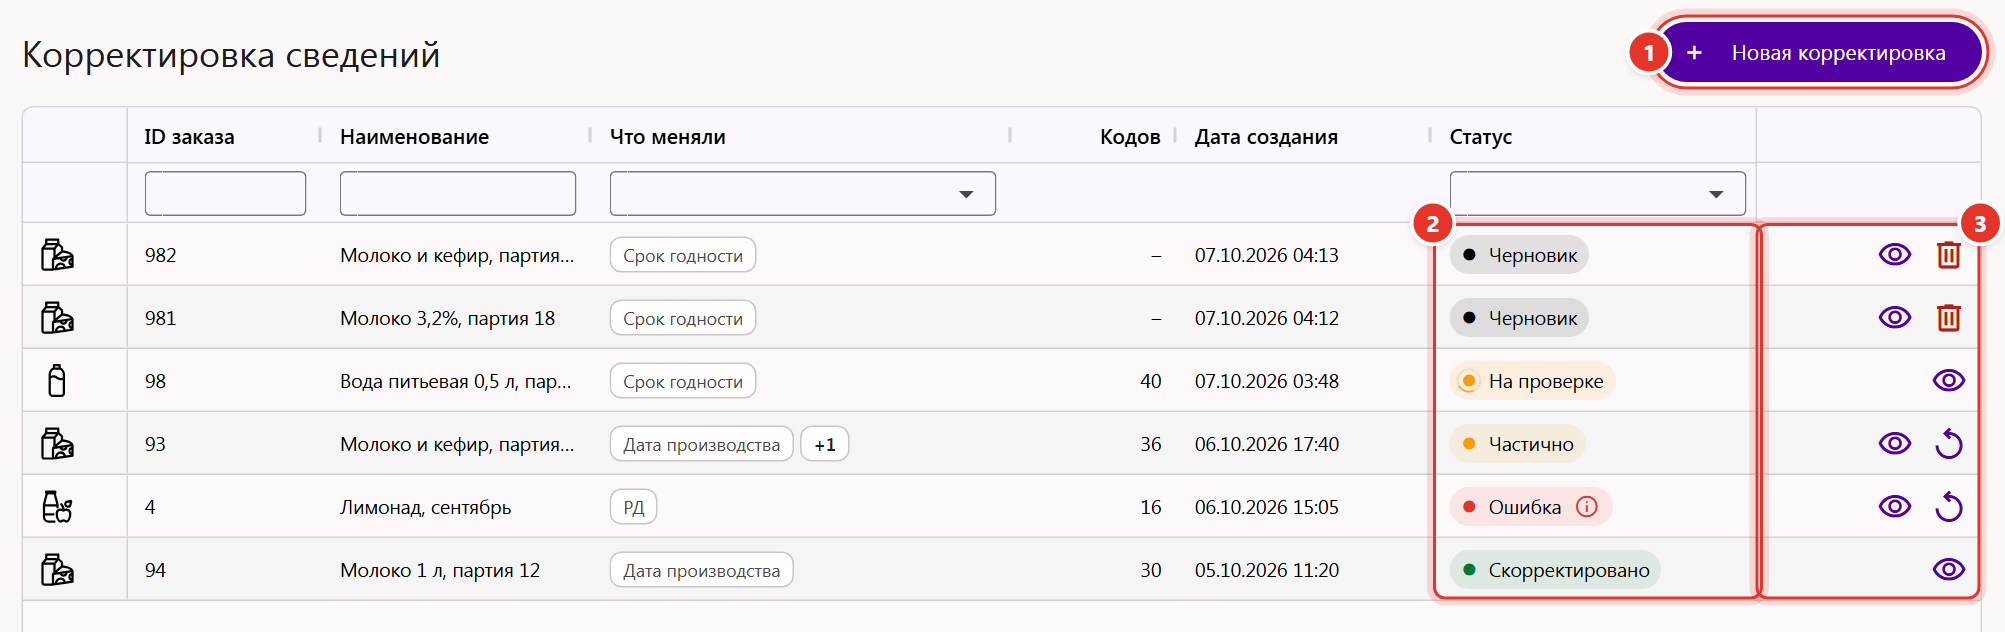Click the '+1' tag in row 93
This screenshot has height=632, width=2005.
tap(825, 444)
